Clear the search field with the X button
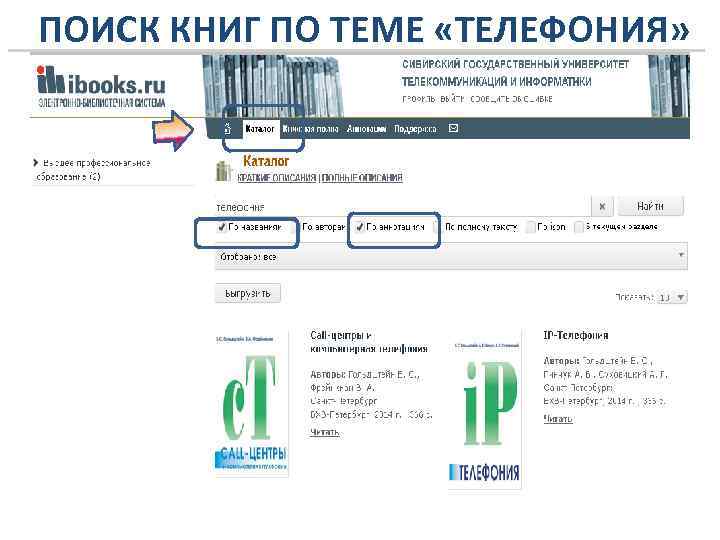The width and height of the screenshot is (720, 540). [x=602, y=207]
